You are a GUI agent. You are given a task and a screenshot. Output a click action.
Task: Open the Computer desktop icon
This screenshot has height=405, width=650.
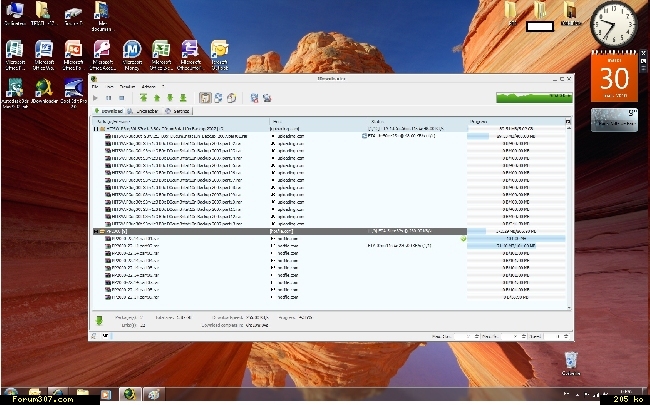15,14
